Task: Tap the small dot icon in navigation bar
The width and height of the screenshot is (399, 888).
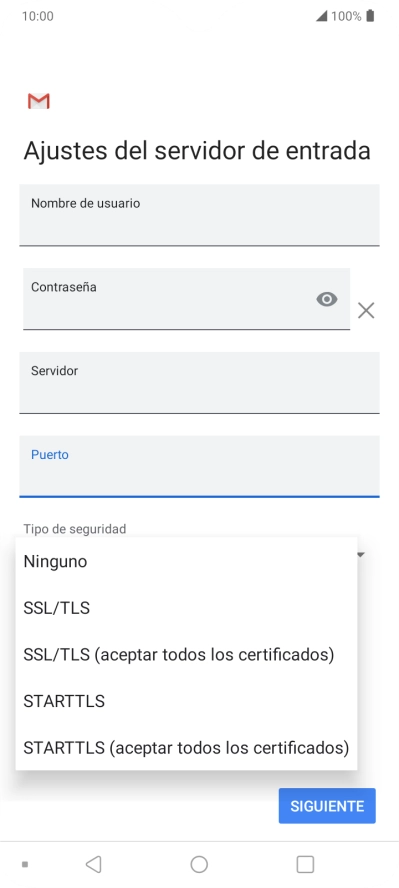Action: 25,865
